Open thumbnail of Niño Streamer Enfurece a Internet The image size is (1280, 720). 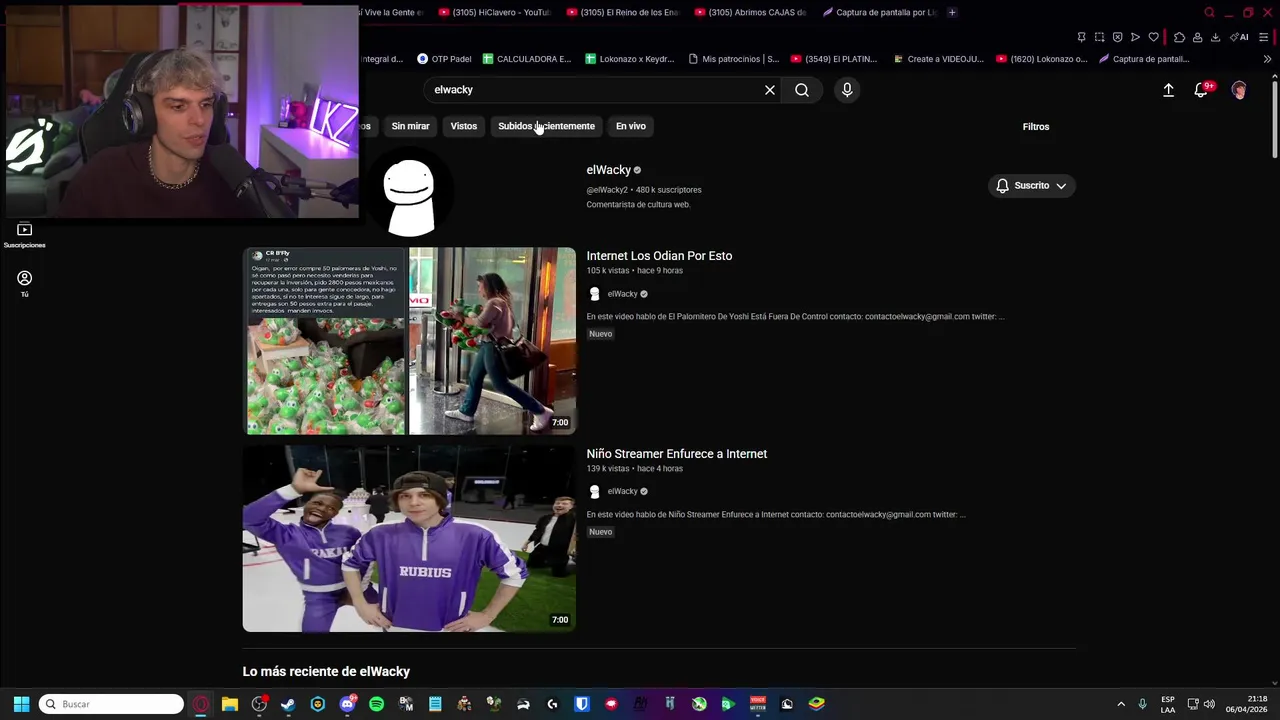409,539
